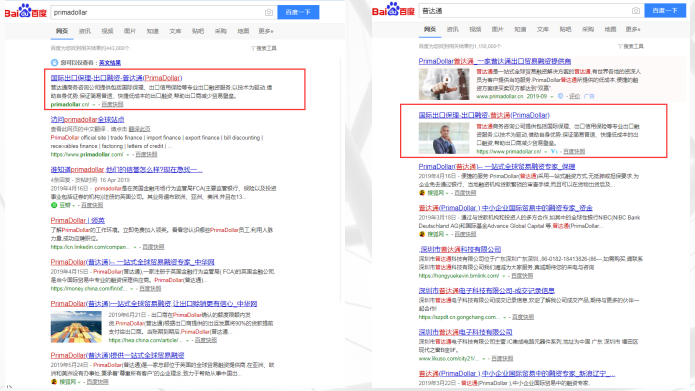Switch to 图片 tab in the left primadollar page
The height and width of the screenshot is (391, 695).
(x=130, y=31)
